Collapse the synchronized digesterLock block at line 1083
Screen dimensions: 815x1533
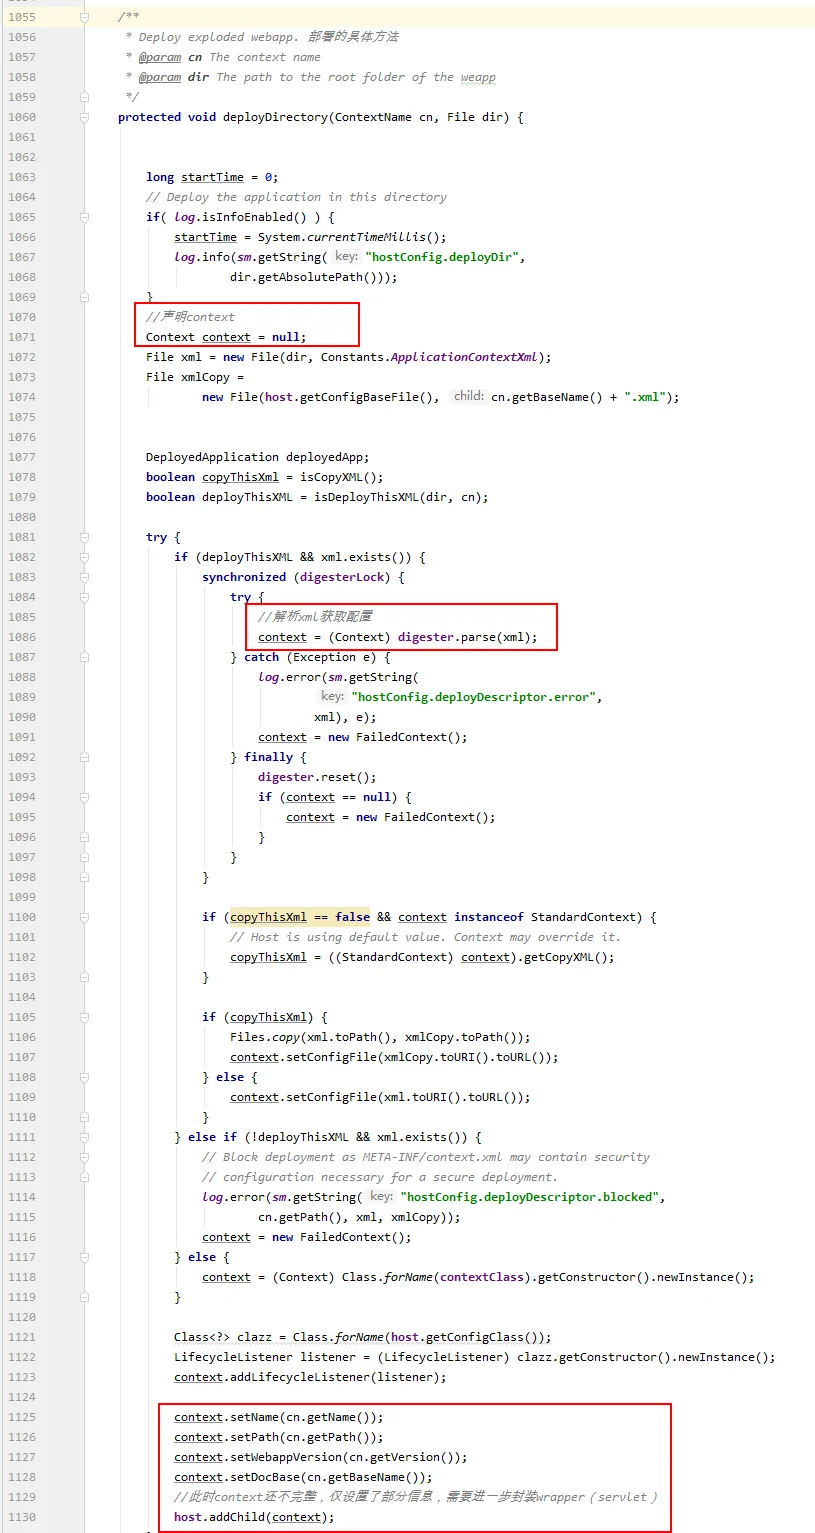(85, 577)
